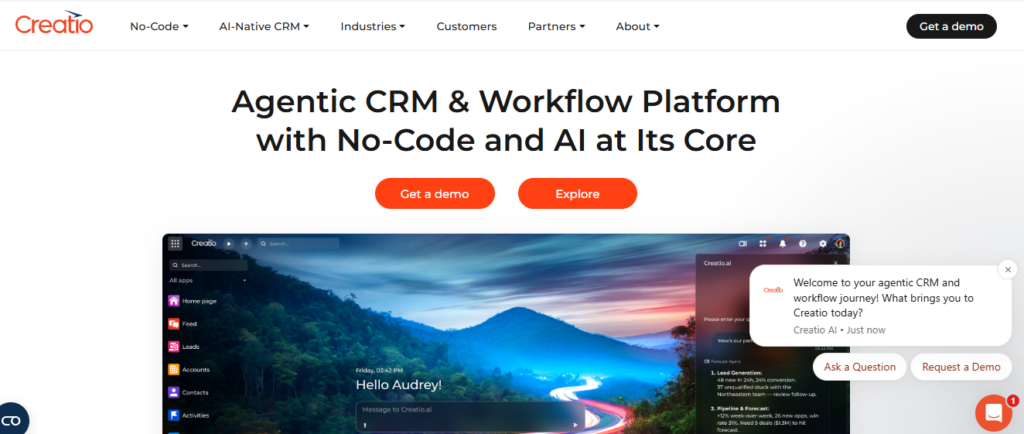The height and width of the screenshot is (434, 1024).
Task: Click the orange Accounts icon in sidebar
Action: [174, 369]
